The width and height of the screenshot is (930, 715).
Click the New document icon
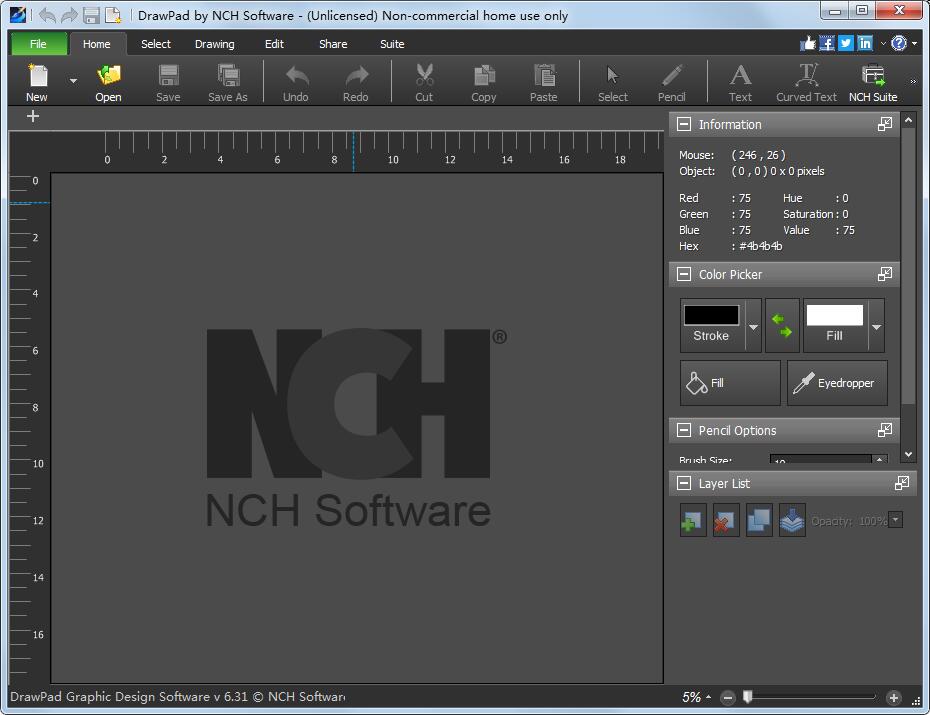[37, 75]
